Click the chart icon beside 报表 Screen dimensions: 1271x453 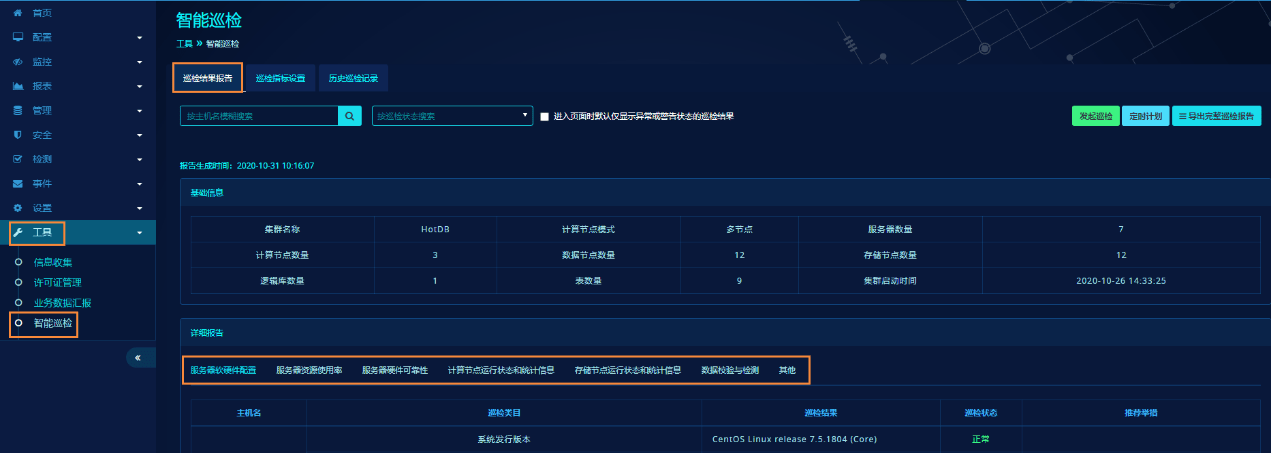point(17,86)
